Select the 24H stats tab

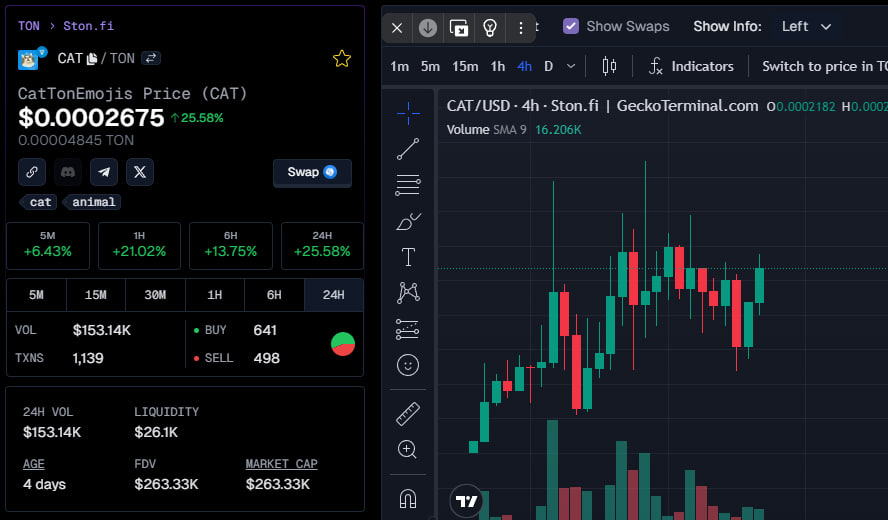click(x=334, y=295)
